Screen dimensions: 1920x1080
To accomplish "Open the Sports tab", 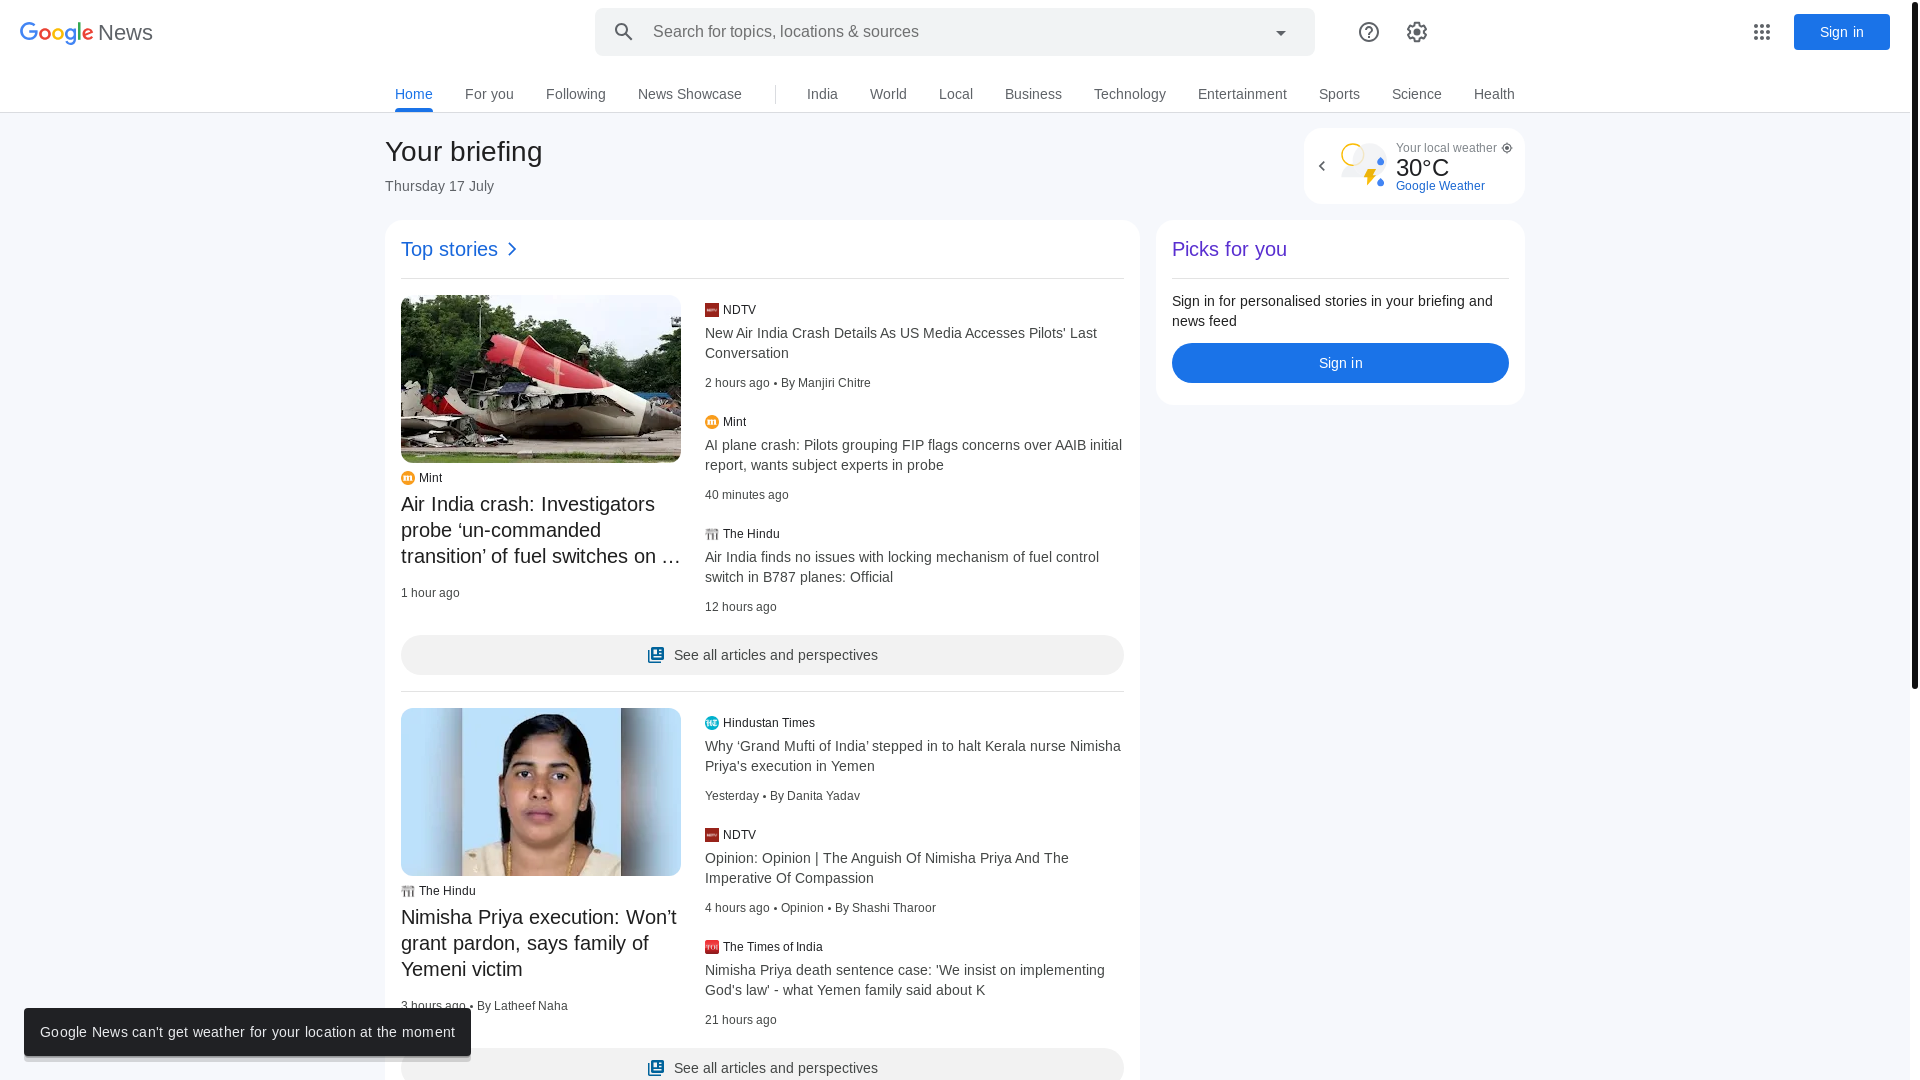I will [x=1339, y=94].
